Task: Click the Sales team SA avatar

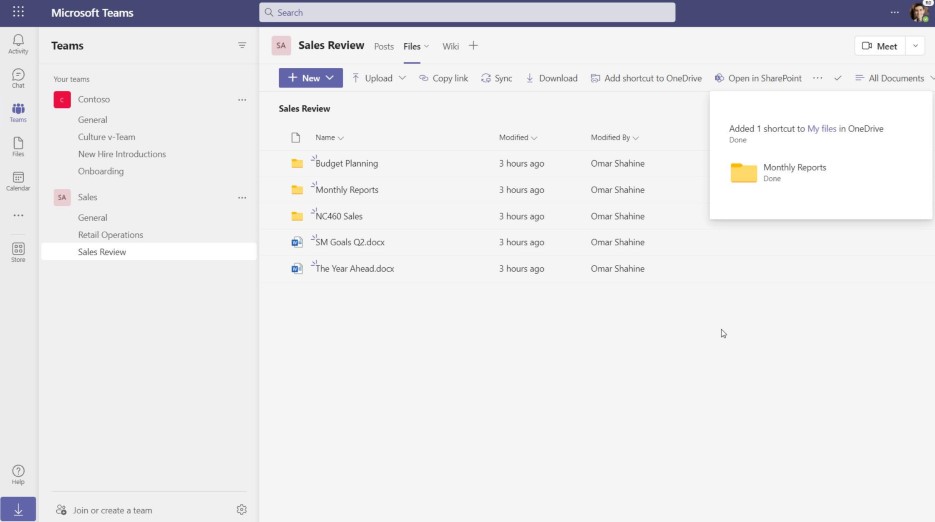Action: click(62, 197)
